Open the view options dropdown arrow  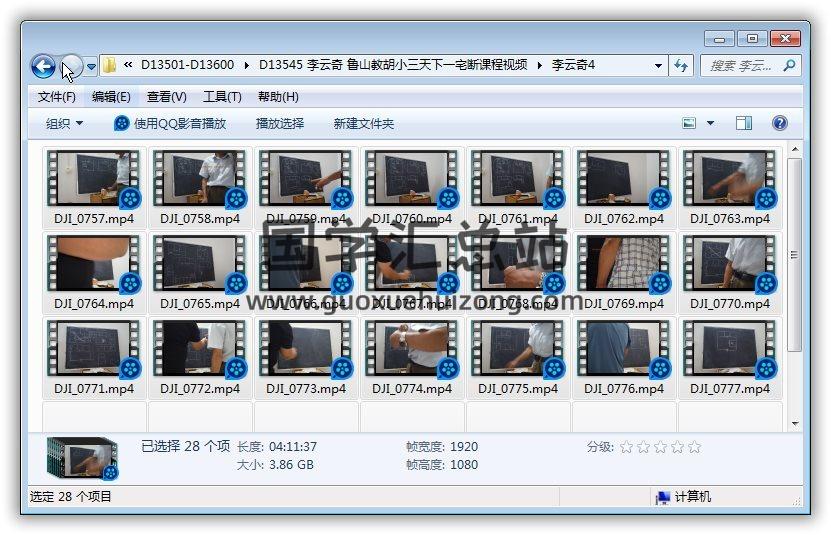[711, 123]
